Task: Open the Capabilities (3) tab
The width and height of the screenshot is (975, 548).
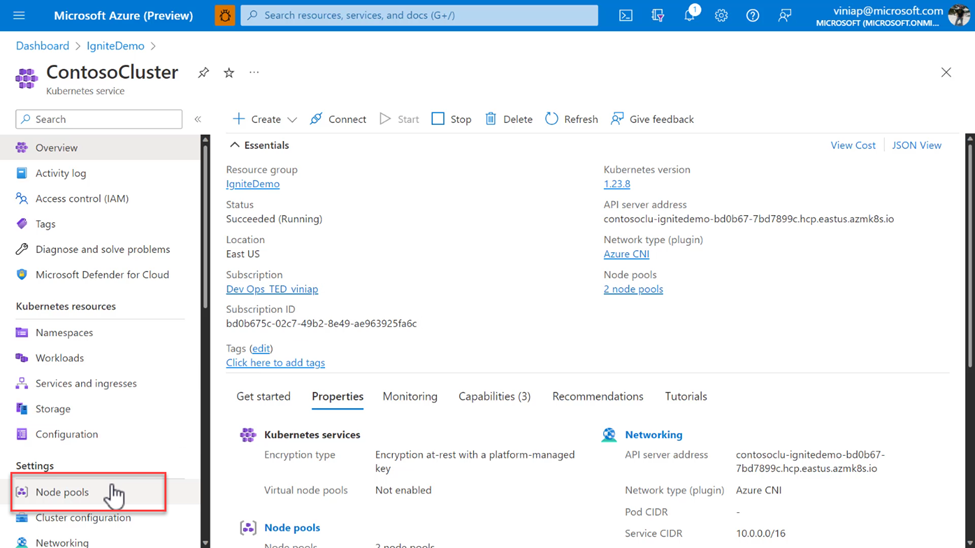Action: click(494, 396)
